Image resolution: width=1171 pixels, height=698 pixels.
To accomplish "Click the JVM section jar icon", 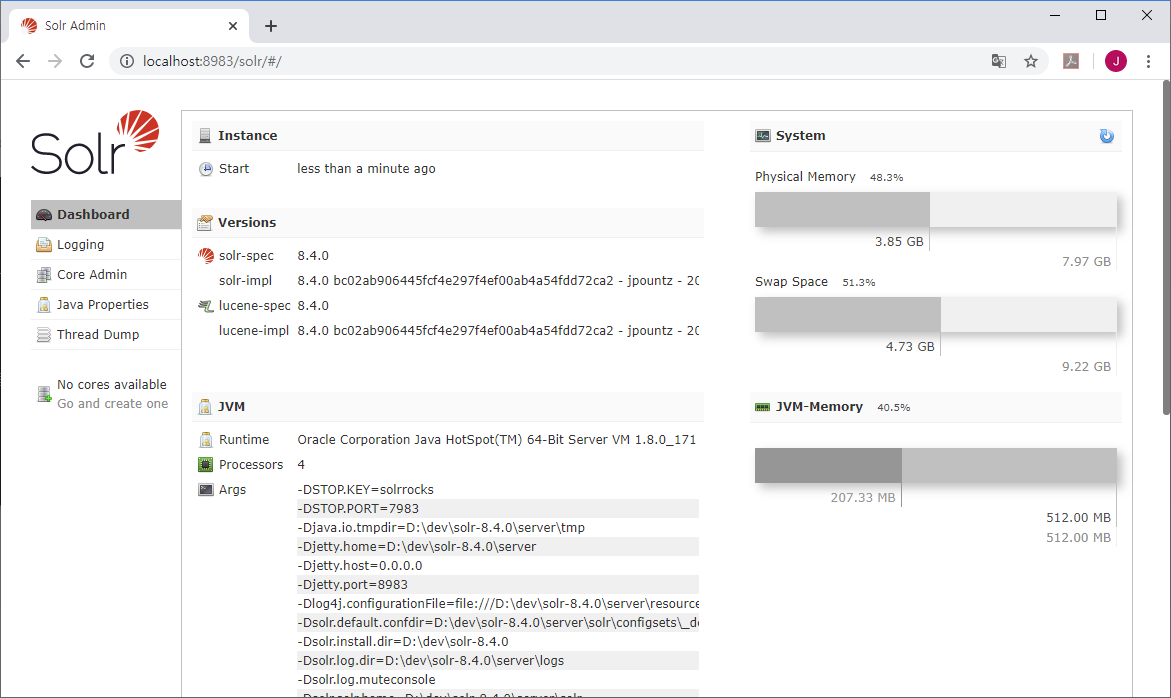I will tap(205, 407).
